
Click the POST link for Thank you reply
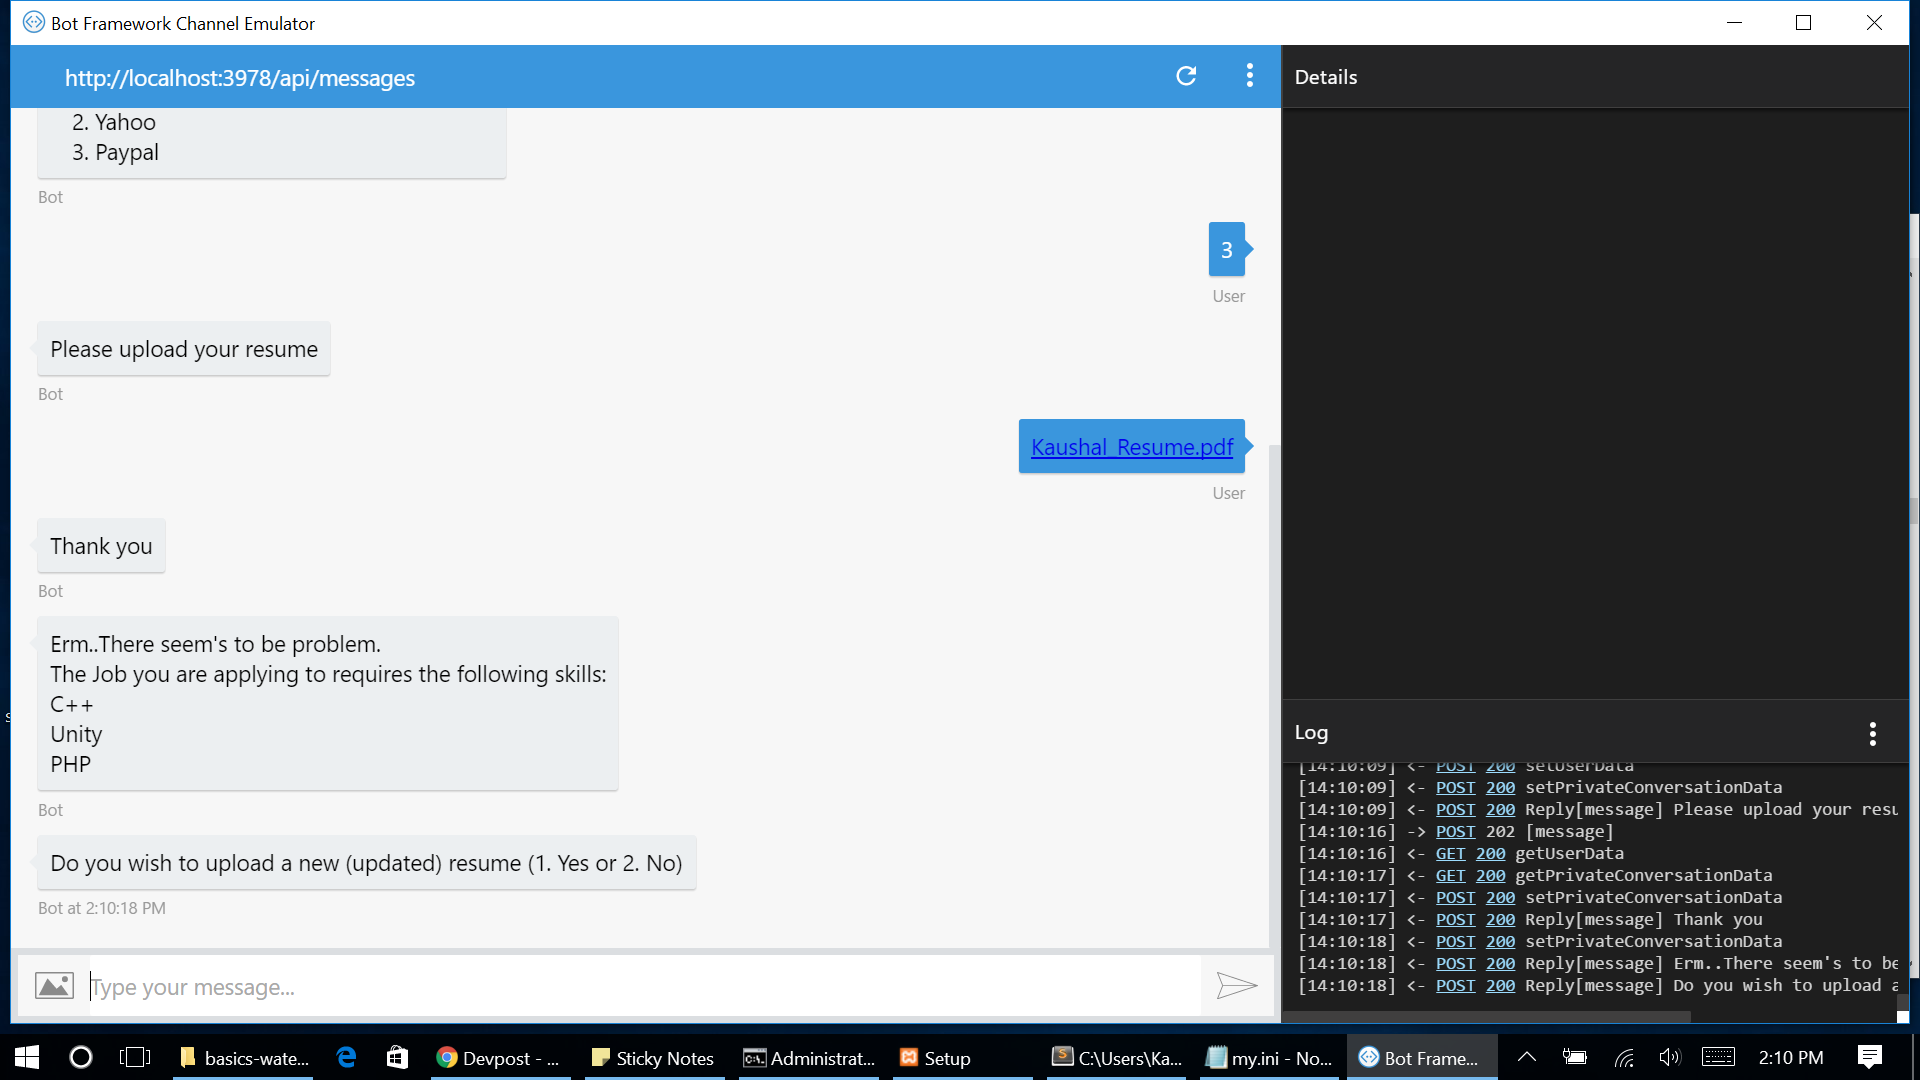click(1455, 920)
